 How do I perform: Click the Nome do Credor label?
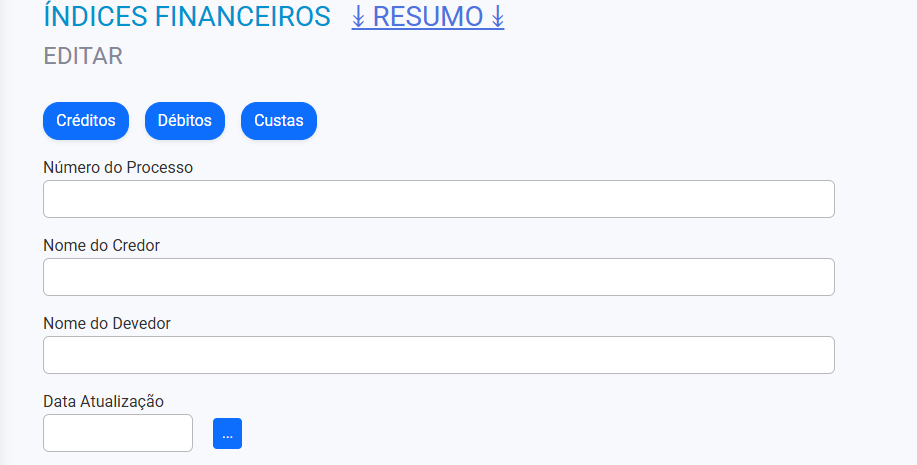tap(101, 245)
